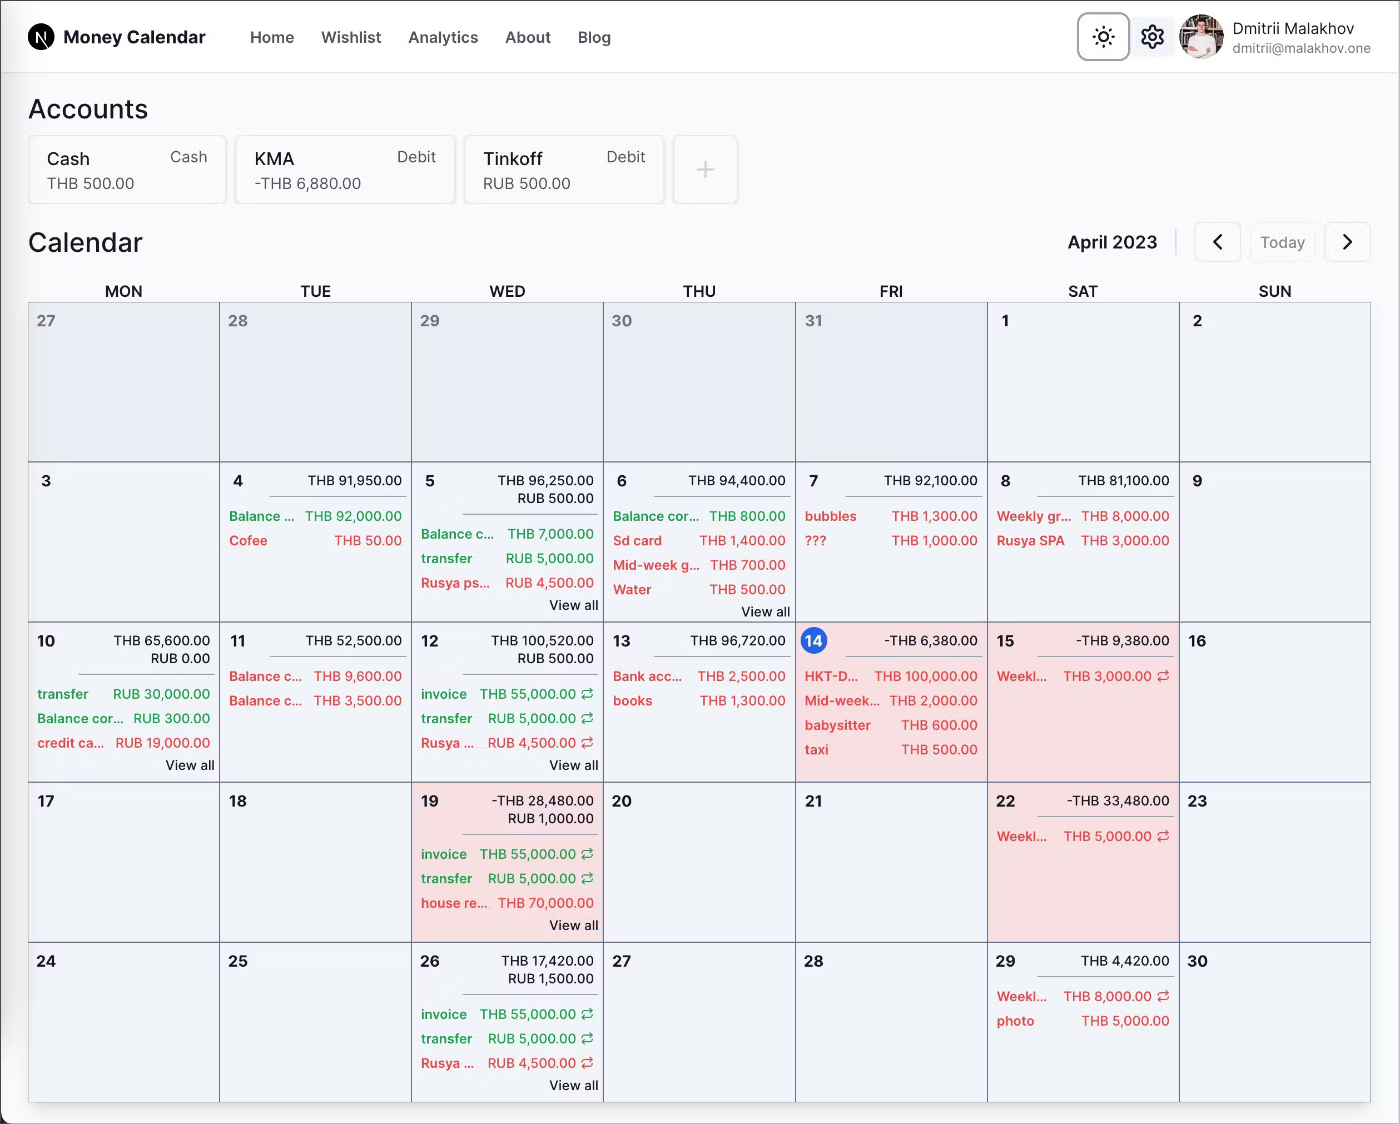This screenshot has width=1400, height=1124.
Task: Switch to the Analytics section
Action: (x=443, y=37)
